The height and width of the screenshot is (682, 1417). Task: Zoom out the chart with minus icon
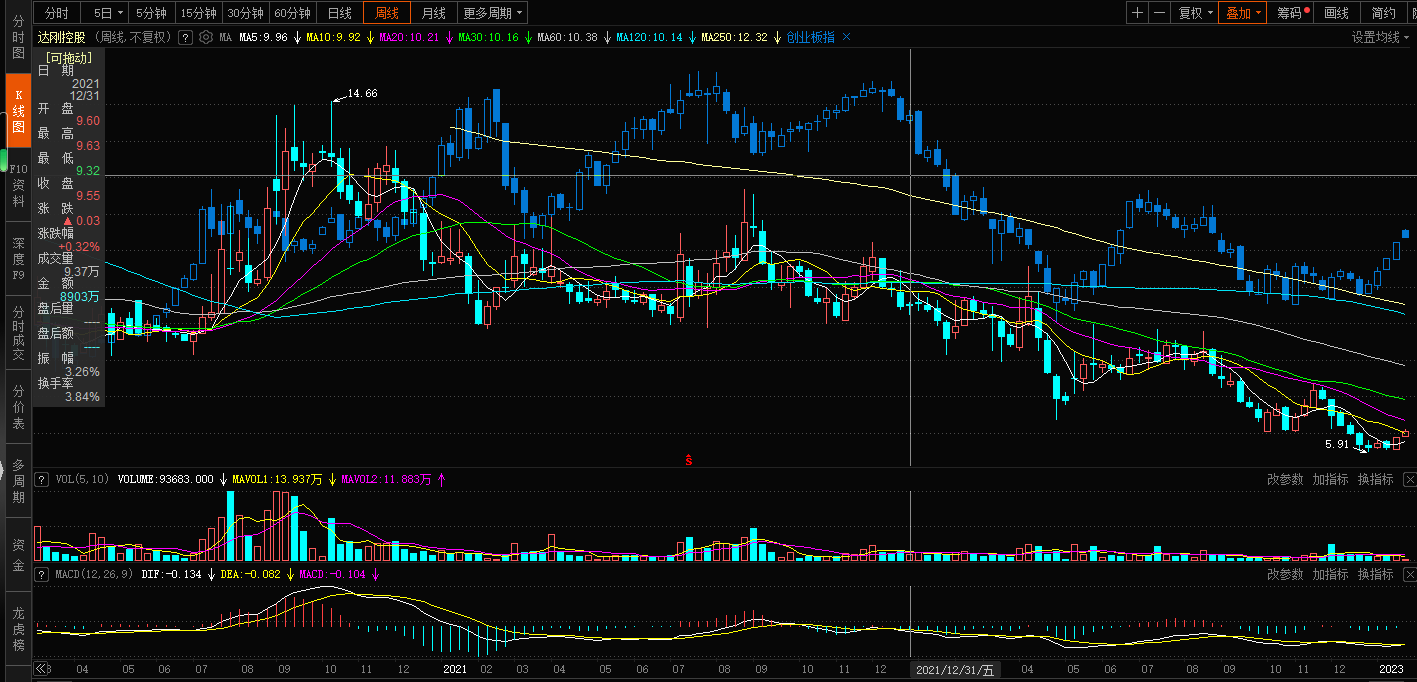pos(1159,13)
